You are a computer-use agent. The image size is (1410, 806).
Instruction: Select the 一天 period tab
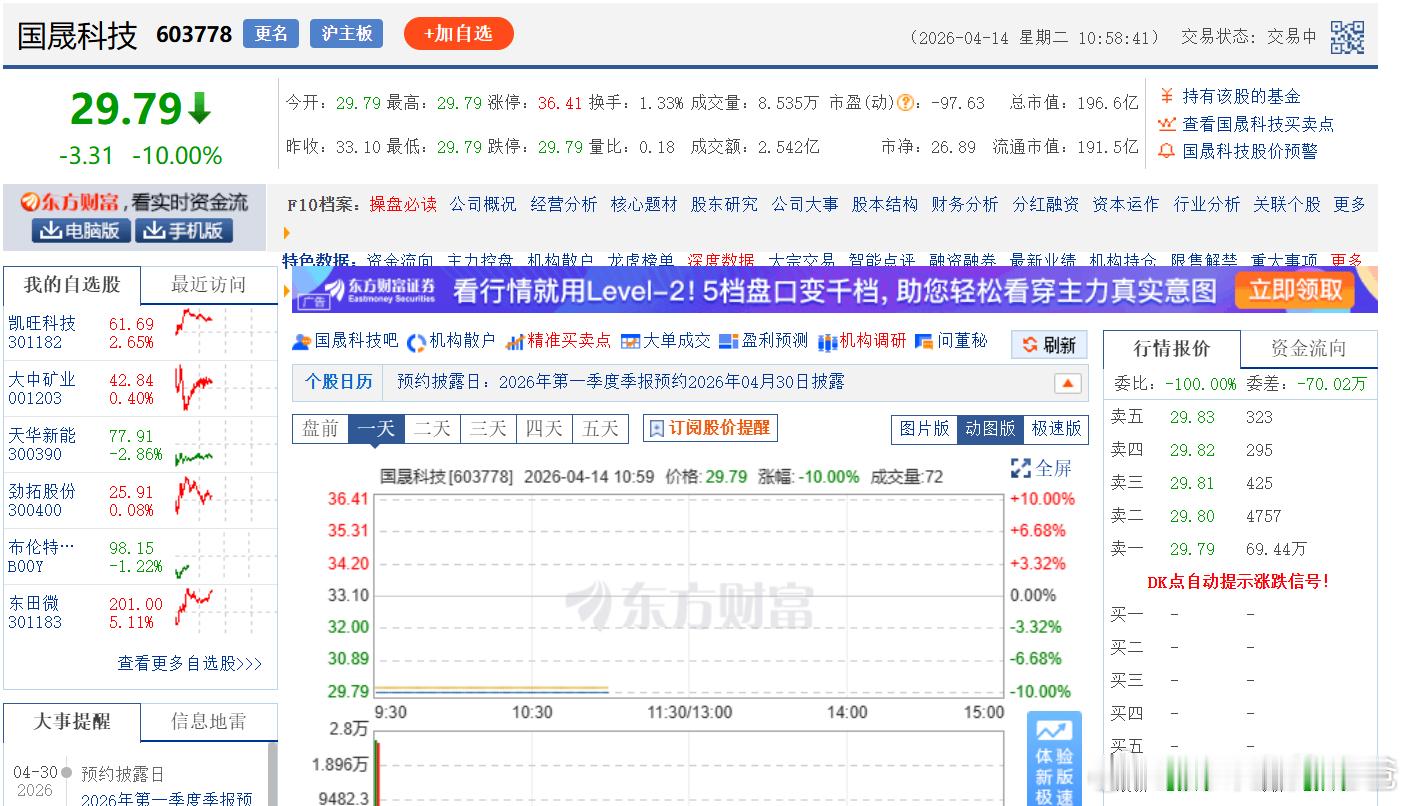pyautogui.click(x=376, y=429)
